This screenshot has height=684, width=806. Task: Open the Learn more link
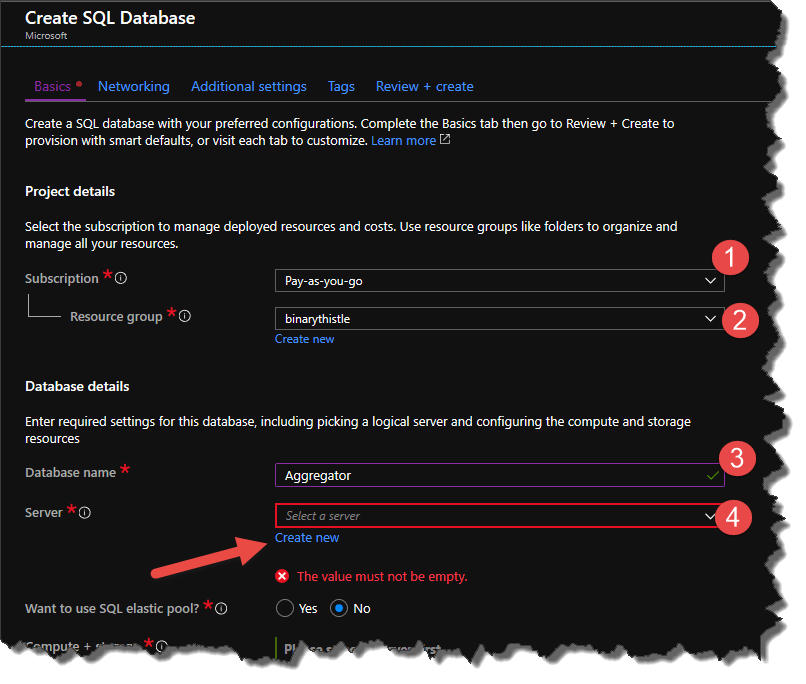click(402, 141)
